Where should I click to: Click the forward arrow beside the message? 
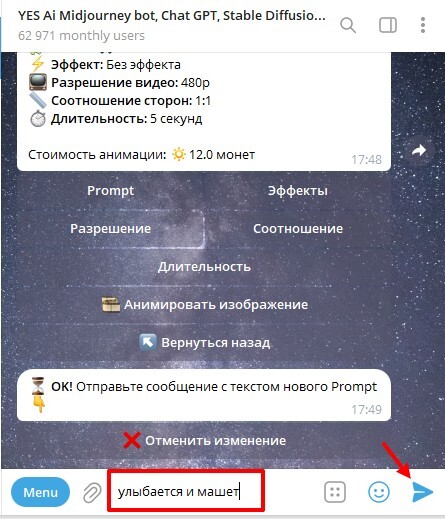coord(419,150)
